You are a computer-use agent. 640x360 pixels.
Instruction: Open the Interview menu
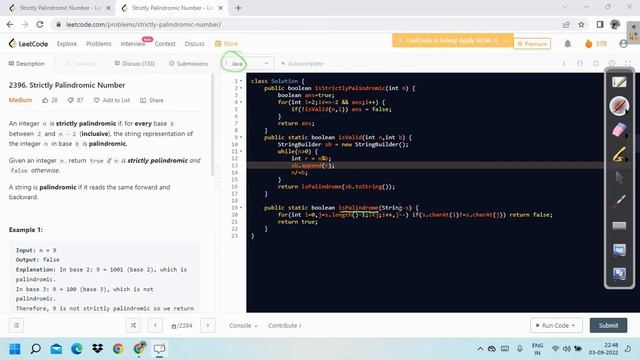[133, 44]
